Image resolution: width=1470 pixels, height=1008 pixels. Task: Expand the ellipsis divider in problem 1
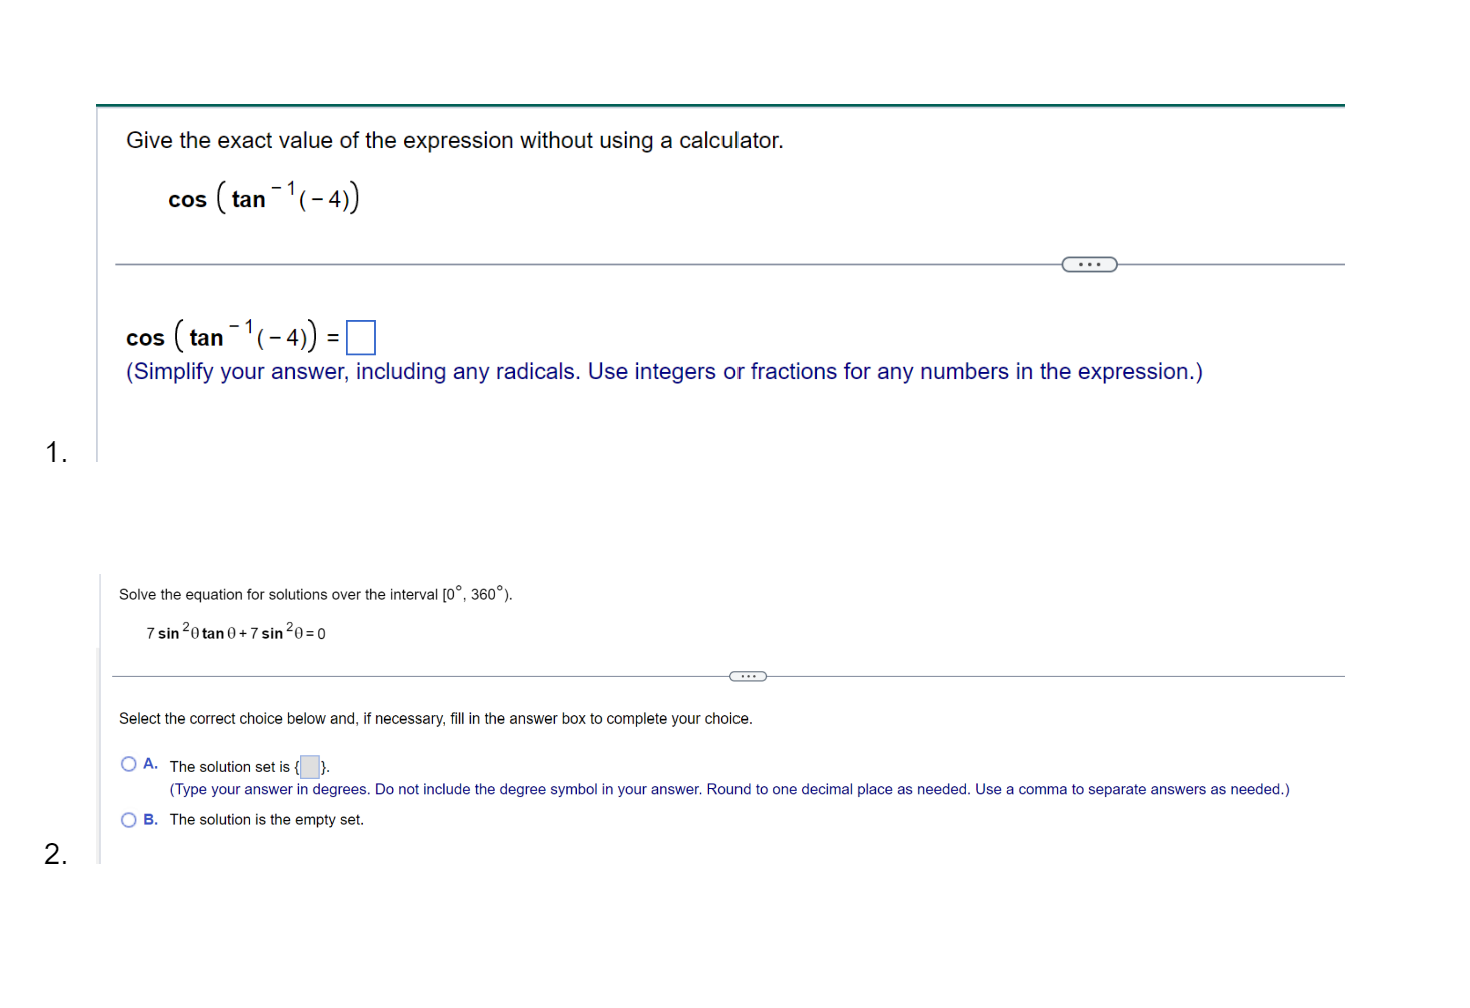pyautogui.click(x=1088, y=264)
